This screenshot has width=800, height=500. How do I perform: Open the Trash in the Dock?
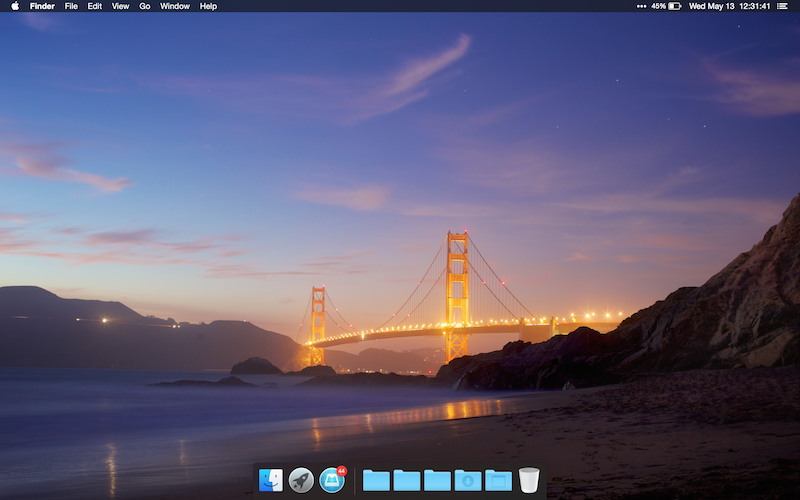point(529,480)
